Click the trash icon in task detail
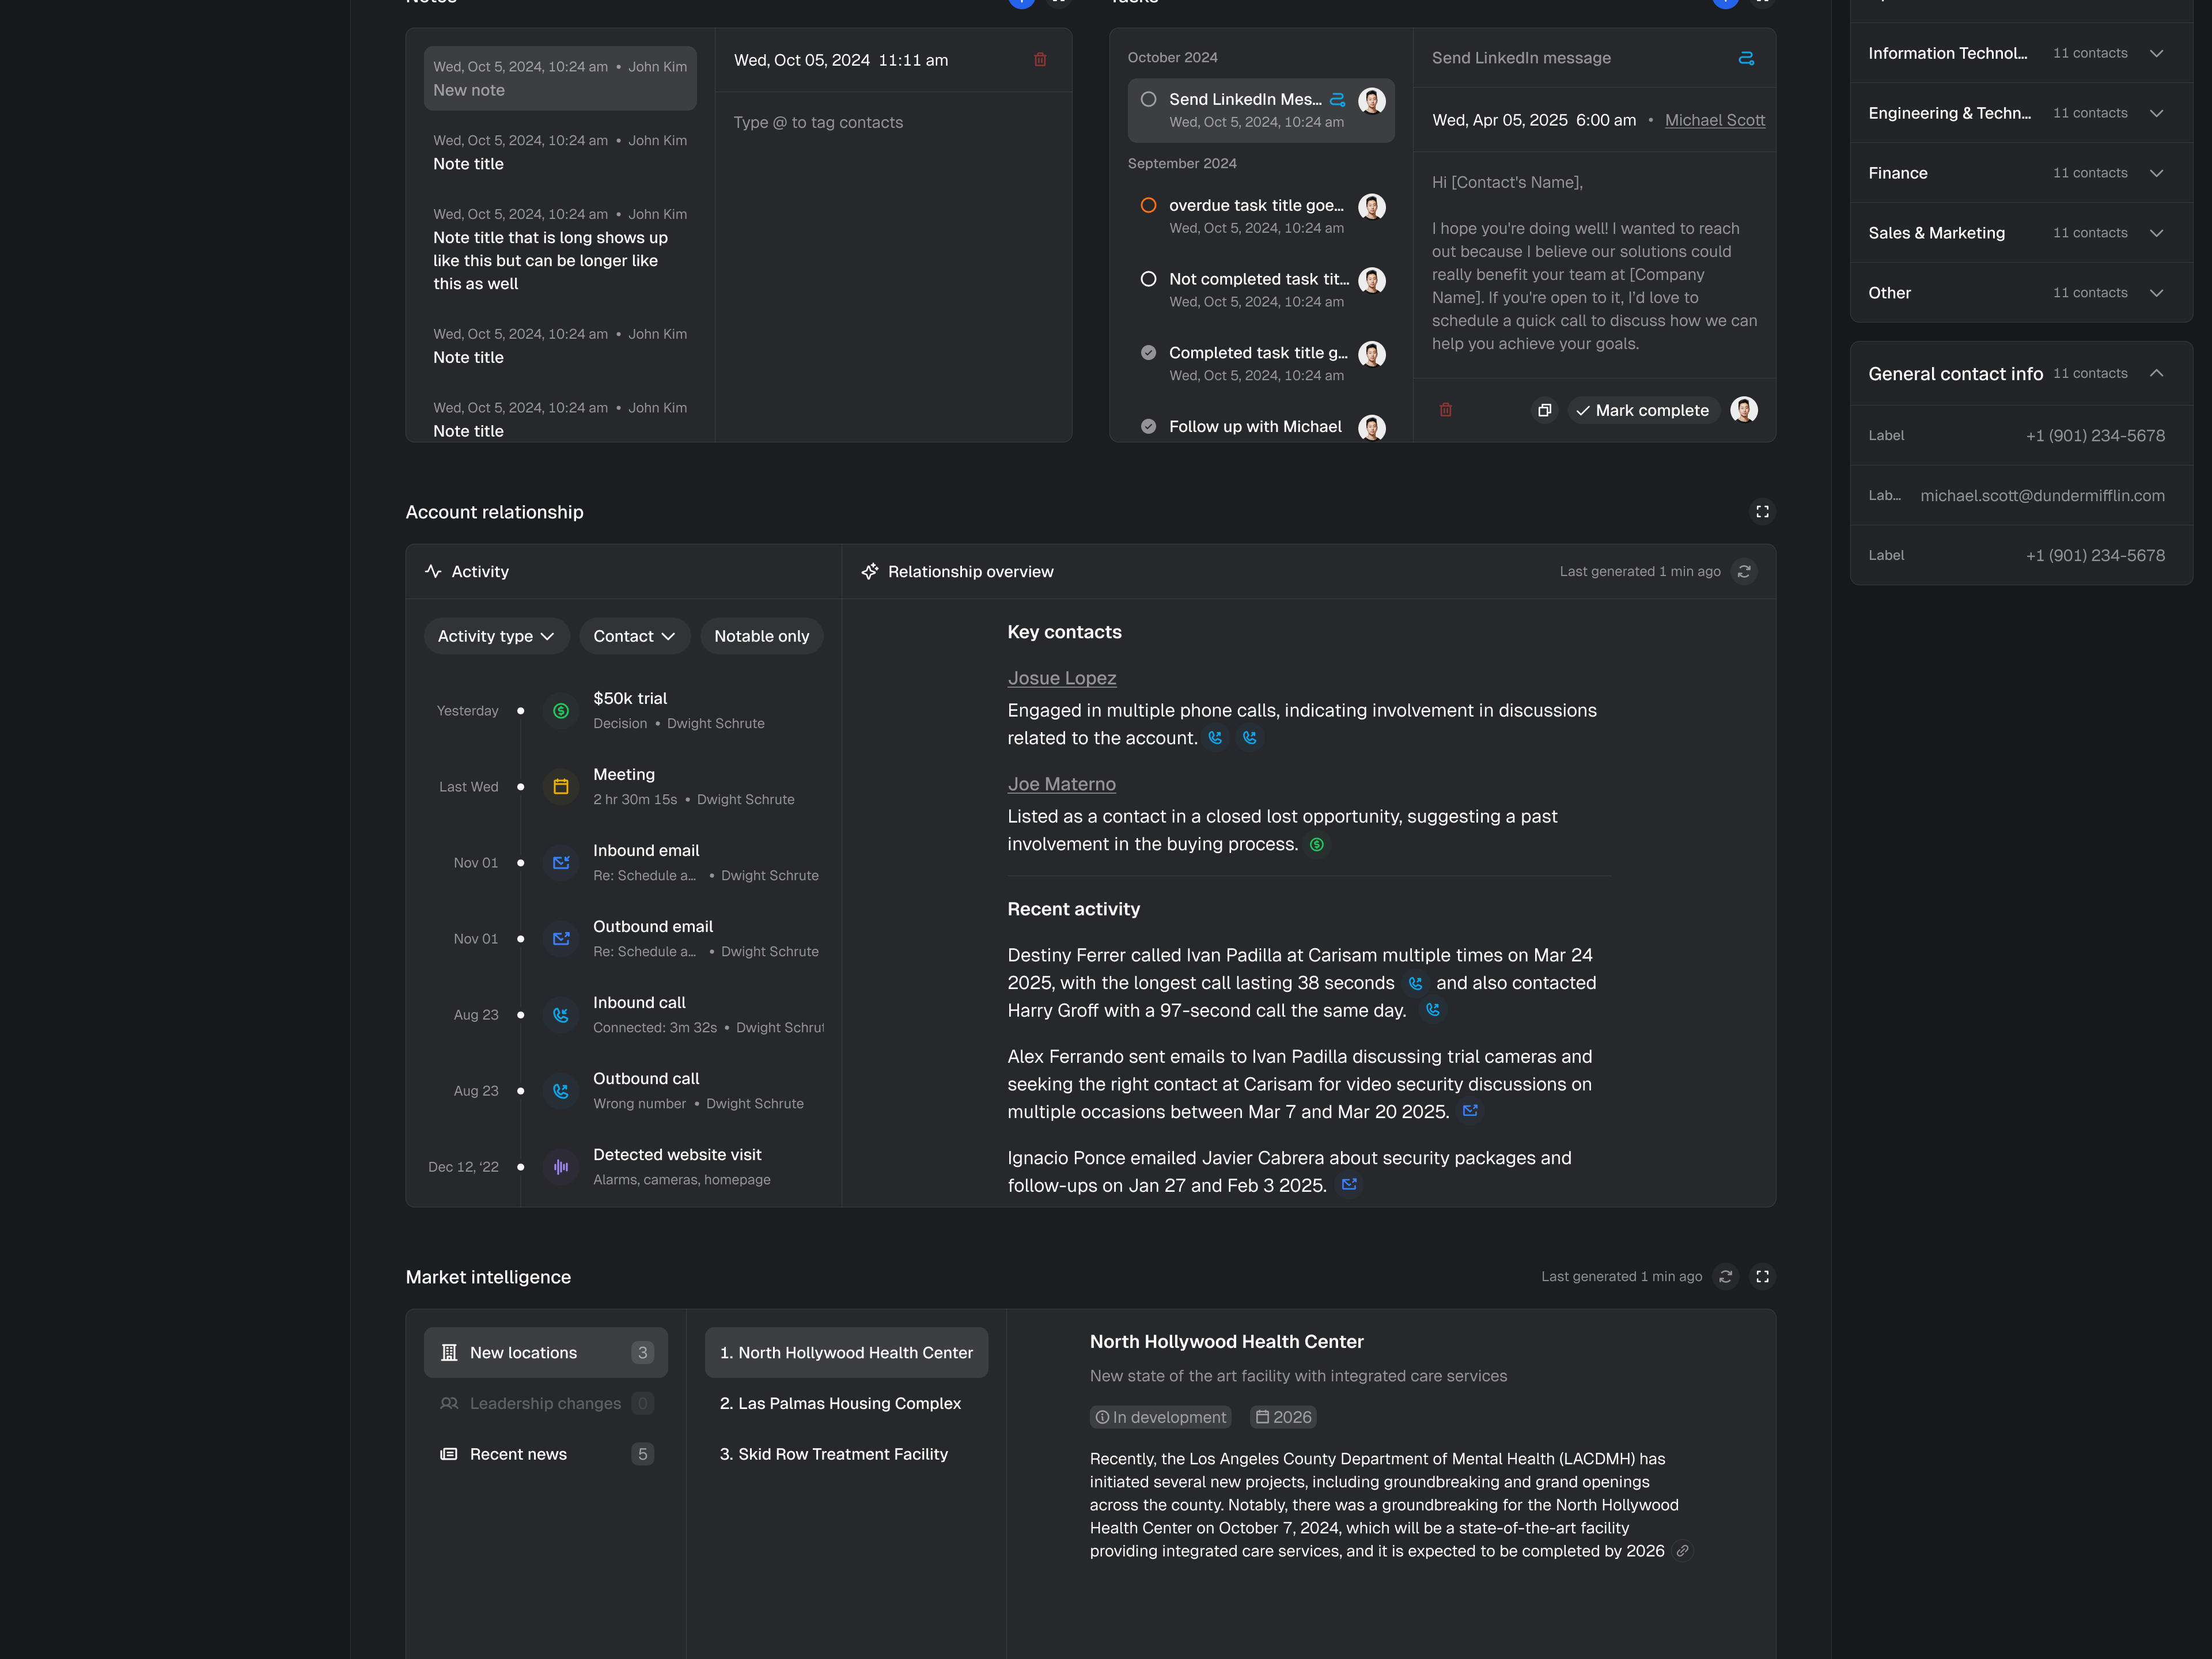This screenshot has height=1659, width=2212. pos(1445,410)
